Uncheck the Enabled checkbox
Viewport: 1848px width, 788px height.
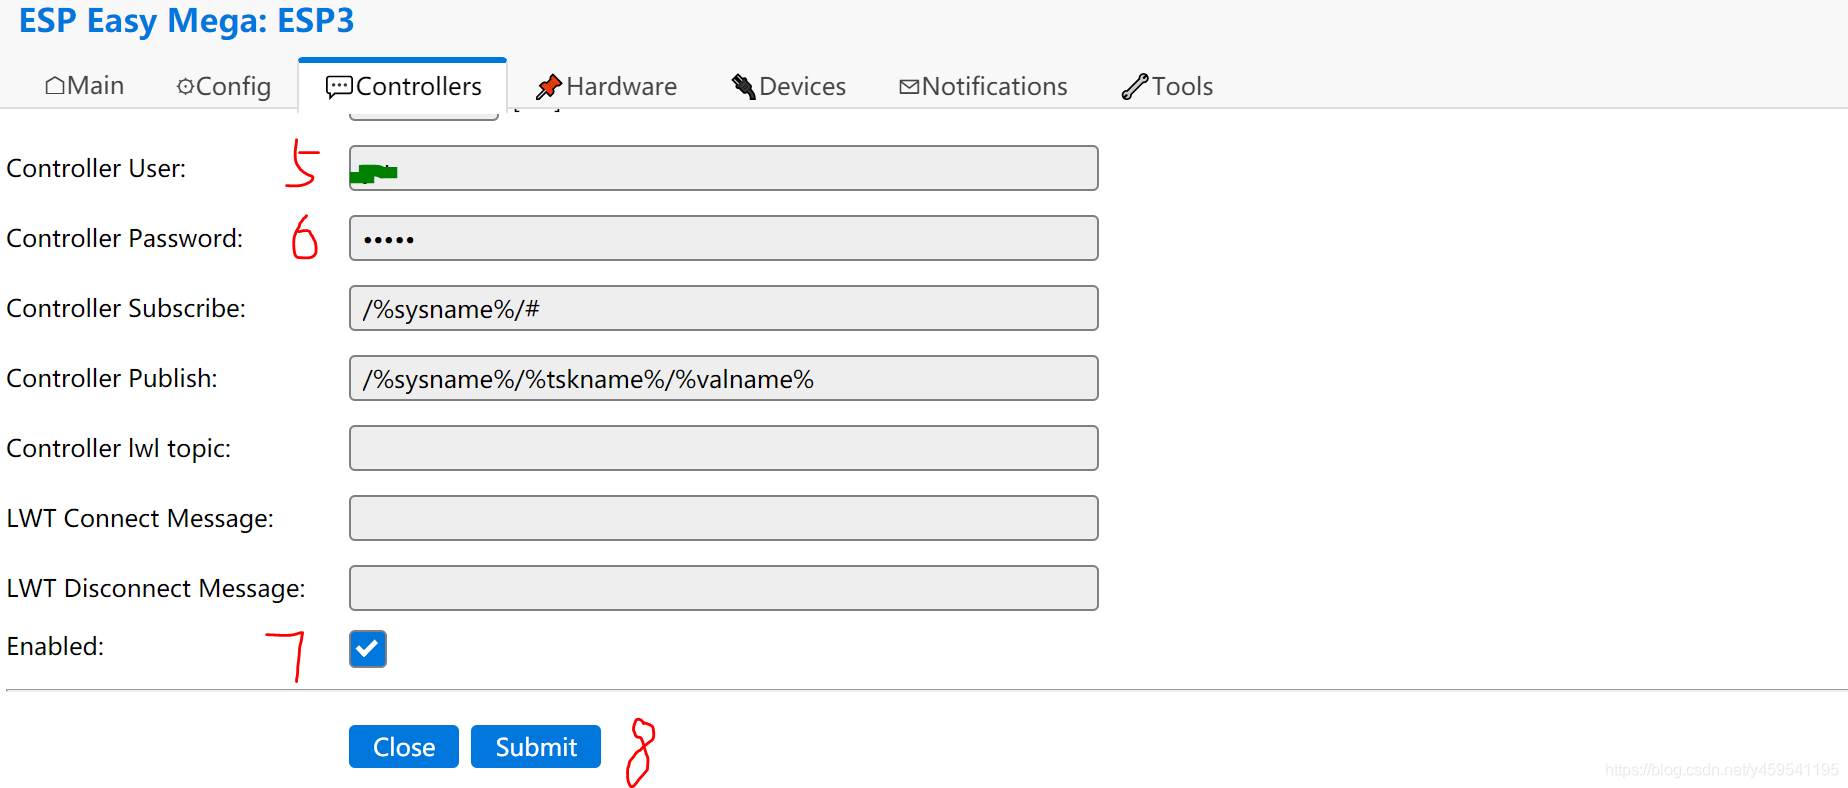(x=368, y=649)
